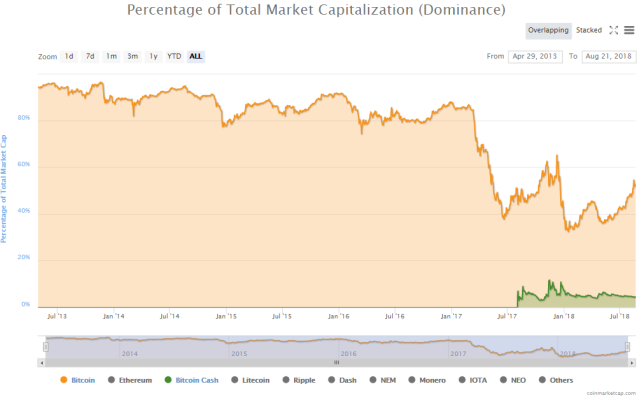This screenshot has width=639, height=398.
Task: Open the chart hamburger menu icon
Action: [x=629, y=30]
